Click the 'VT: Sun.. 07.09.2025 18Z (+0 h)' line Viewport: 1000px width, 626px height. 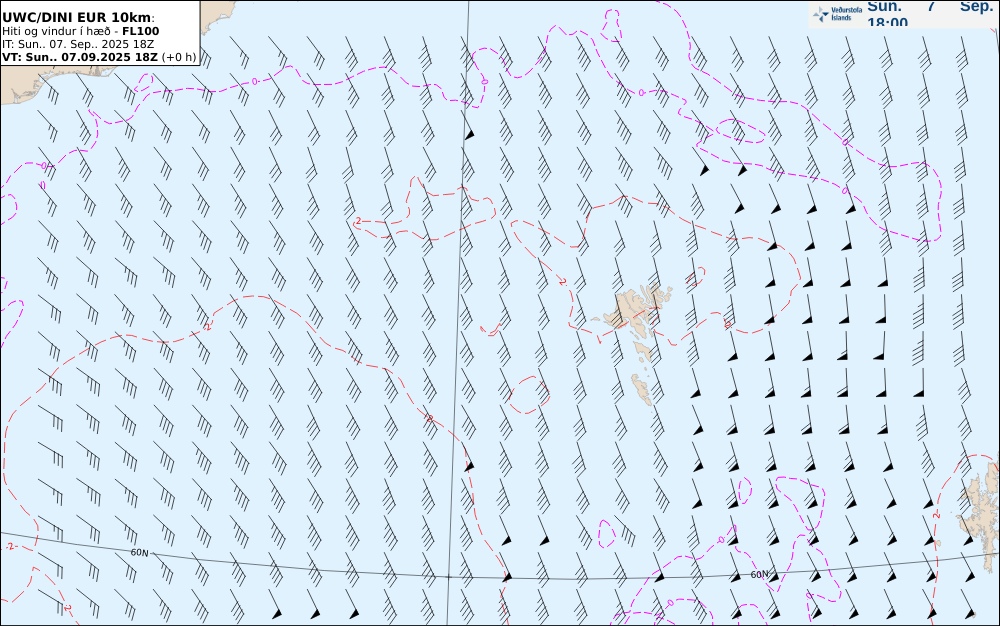99,57
